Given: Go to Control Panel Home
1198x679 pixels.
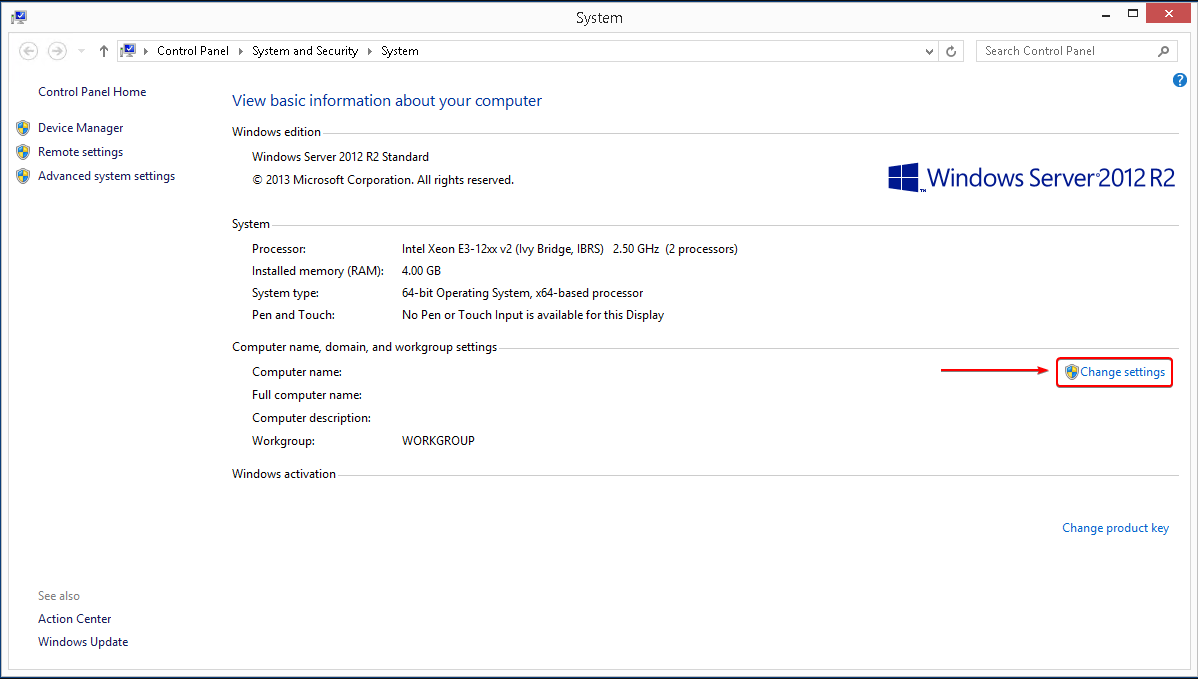Looking at the screenshot, I should pos(91,91).
